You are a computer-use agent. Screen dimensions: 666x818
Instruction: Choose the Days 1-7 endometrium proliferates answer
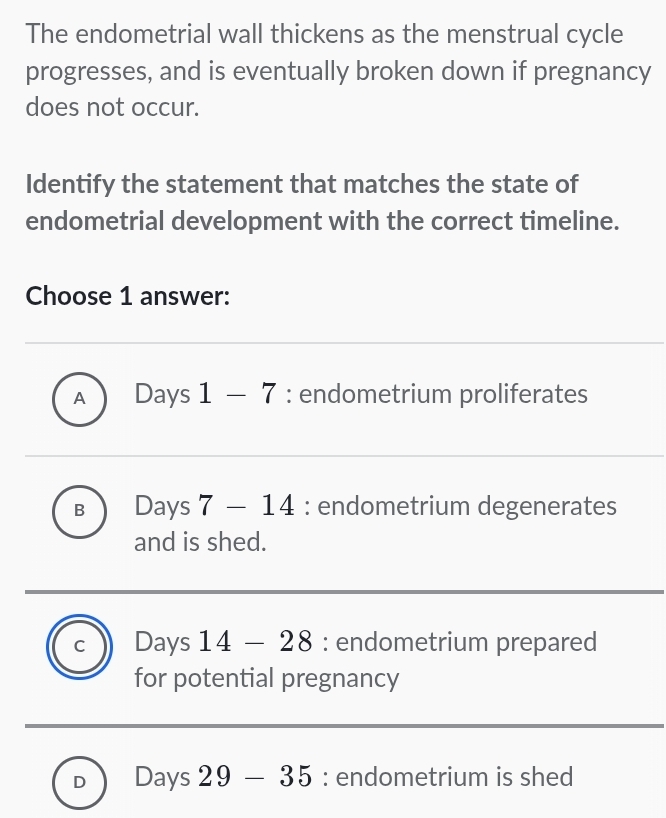point(360,394)
